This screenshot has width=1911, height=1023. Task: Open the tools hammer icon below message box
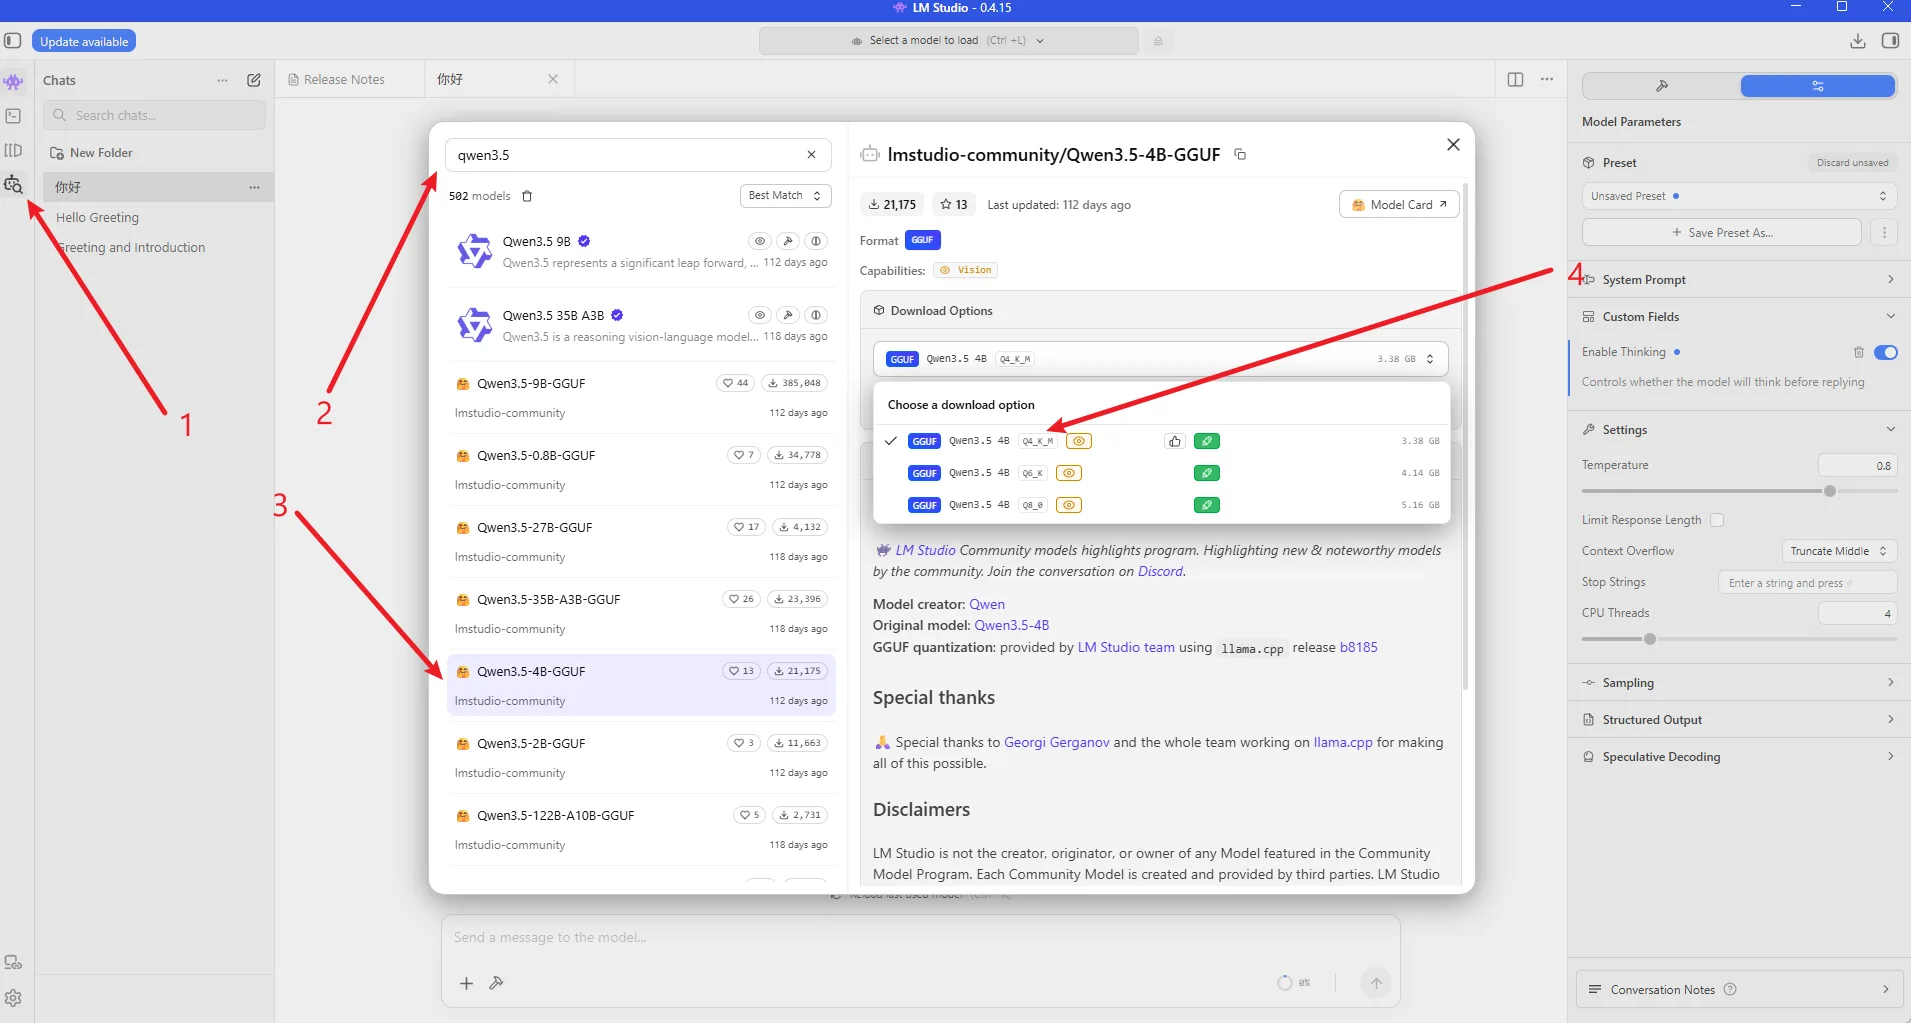click(496, 983)
